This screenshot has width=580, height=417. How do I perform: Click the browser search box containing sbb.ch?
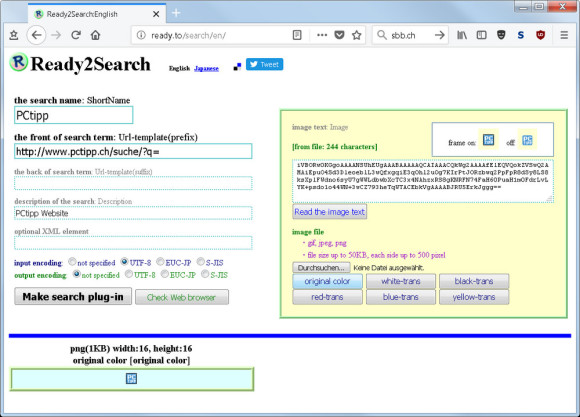[x=411, y=35]
